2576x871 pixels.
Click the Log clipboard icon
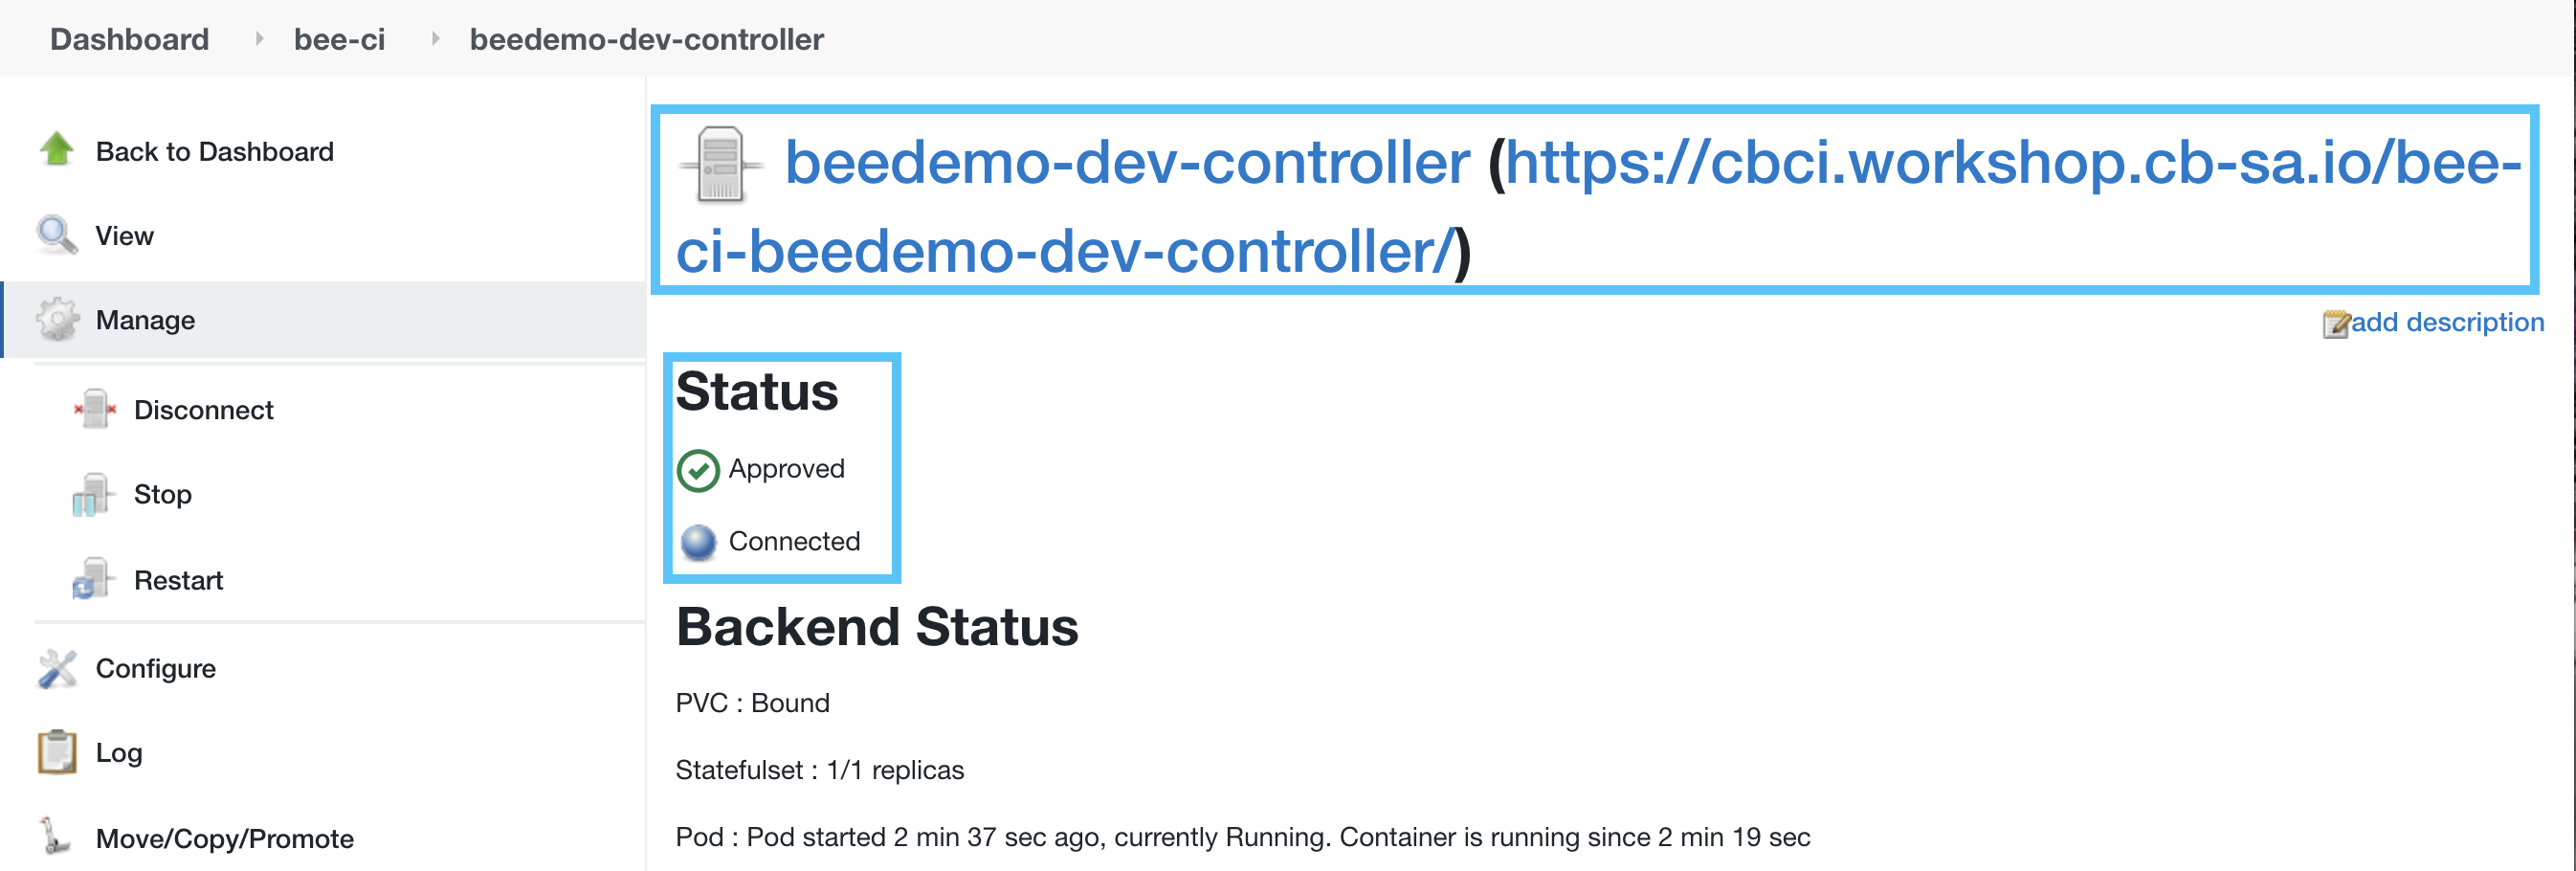[x=57, y=752]
